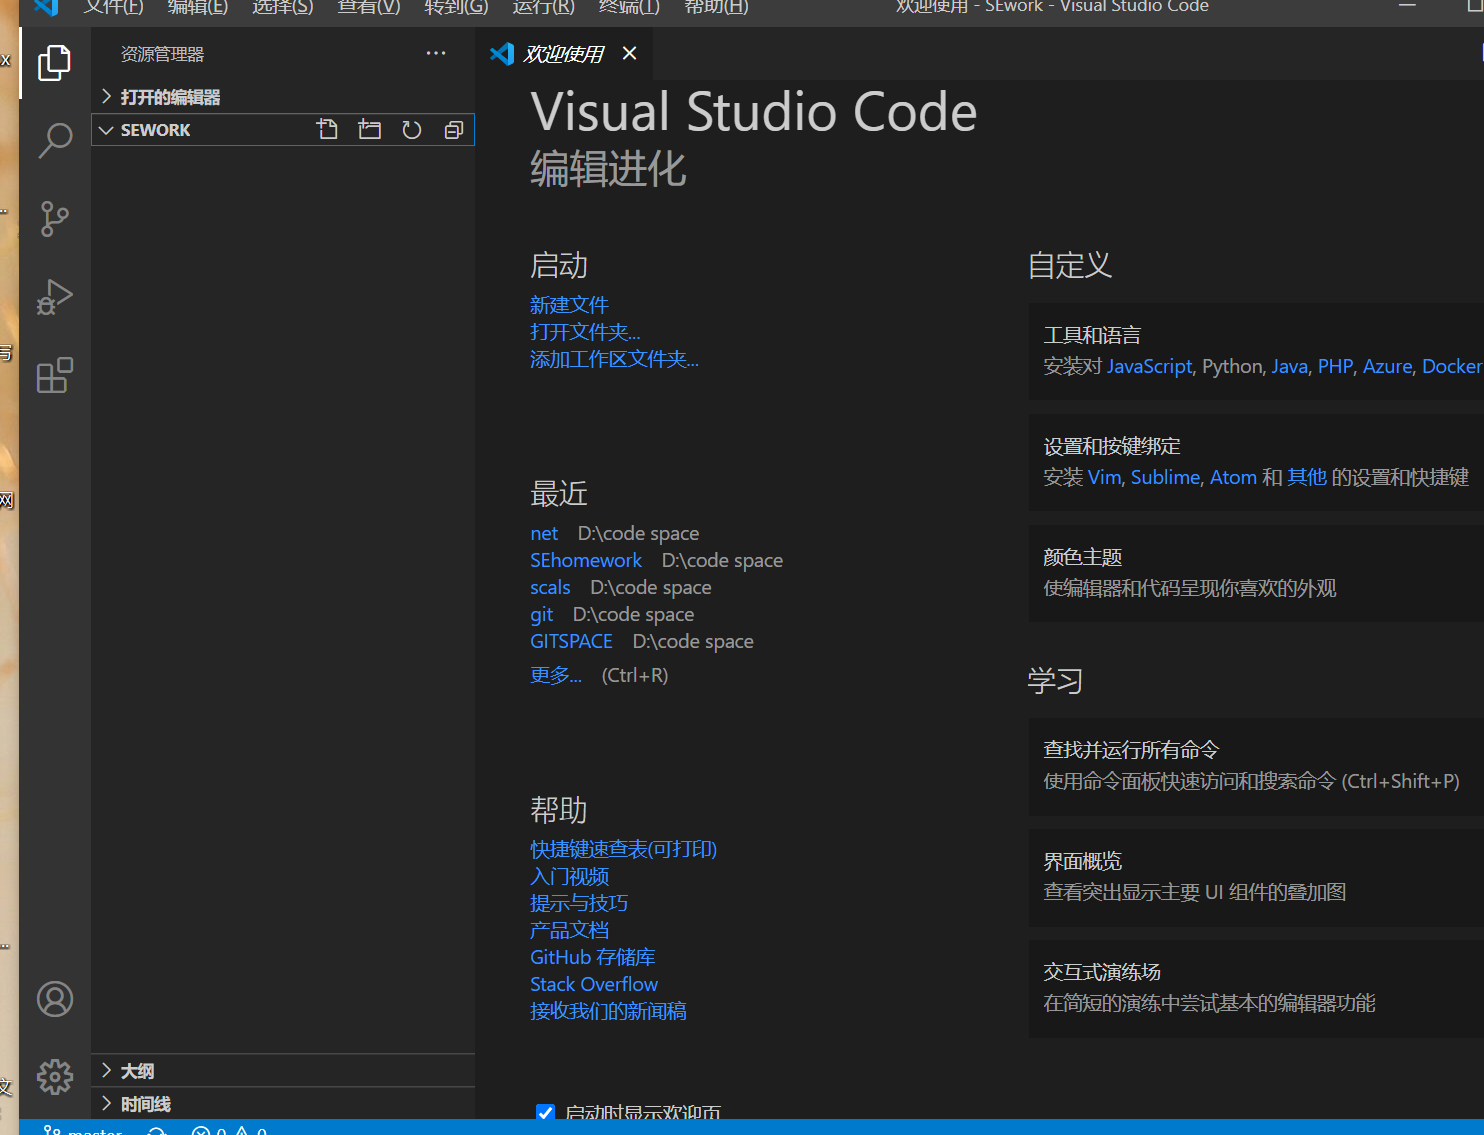
Task: Open the Manage gear menu
Action: coord(55,1077)
